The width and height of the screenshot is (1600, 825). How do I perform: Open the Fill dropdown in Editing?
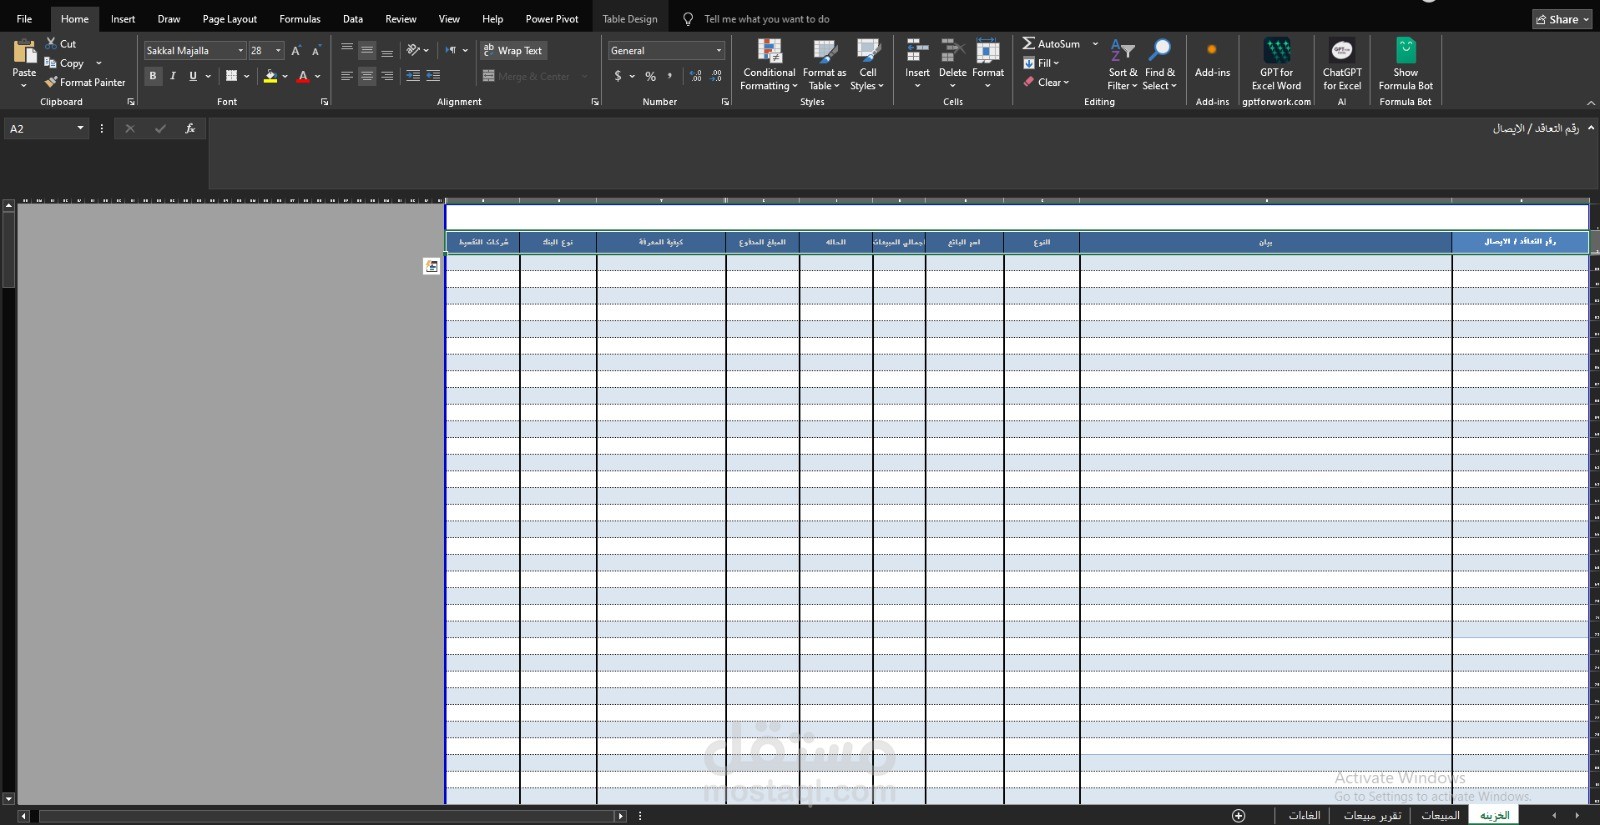point(1042,63)
